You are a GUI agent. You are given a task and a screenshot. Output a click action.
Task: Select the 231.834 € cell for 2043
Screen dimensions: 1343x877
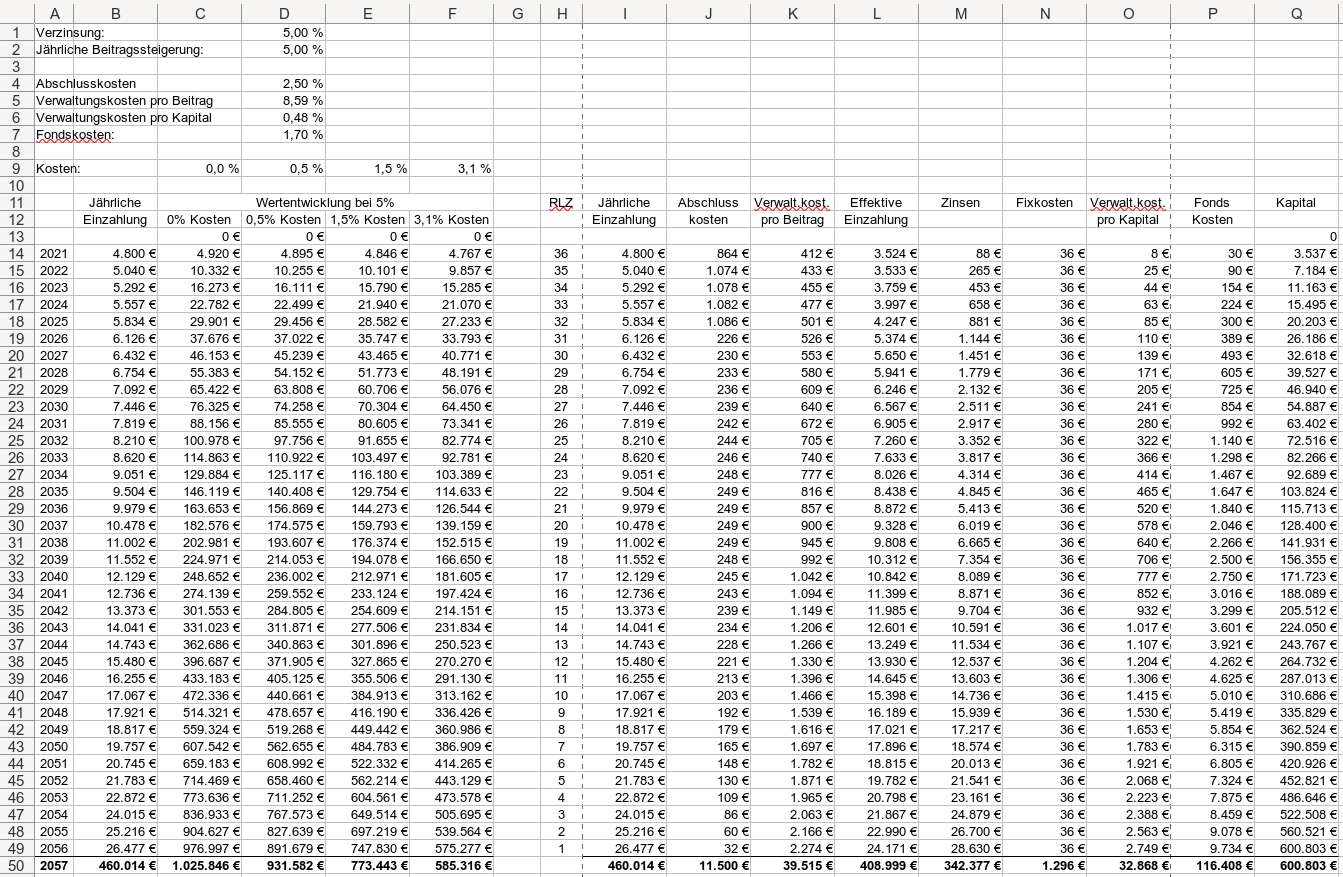tap(451, 627)
